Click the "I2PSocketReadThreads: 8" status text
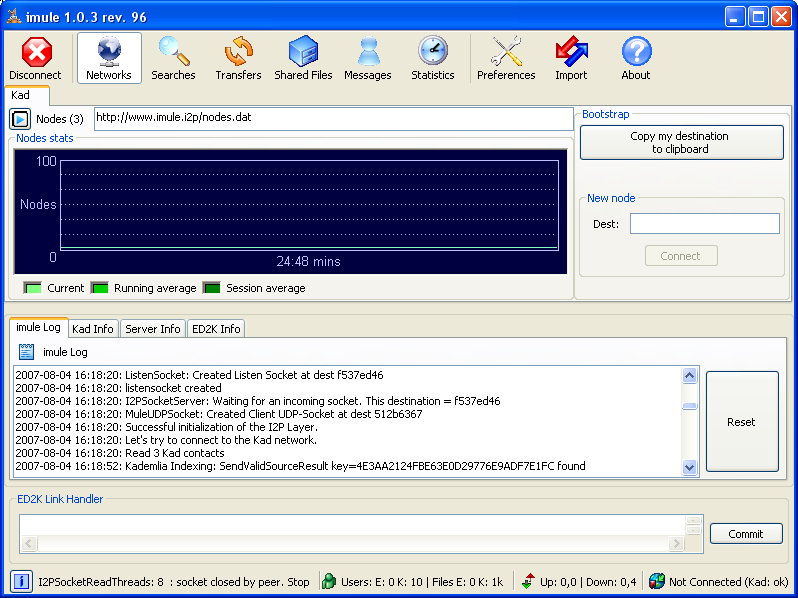The width and height of the screenshot is (798, 598). pos(101,582)
